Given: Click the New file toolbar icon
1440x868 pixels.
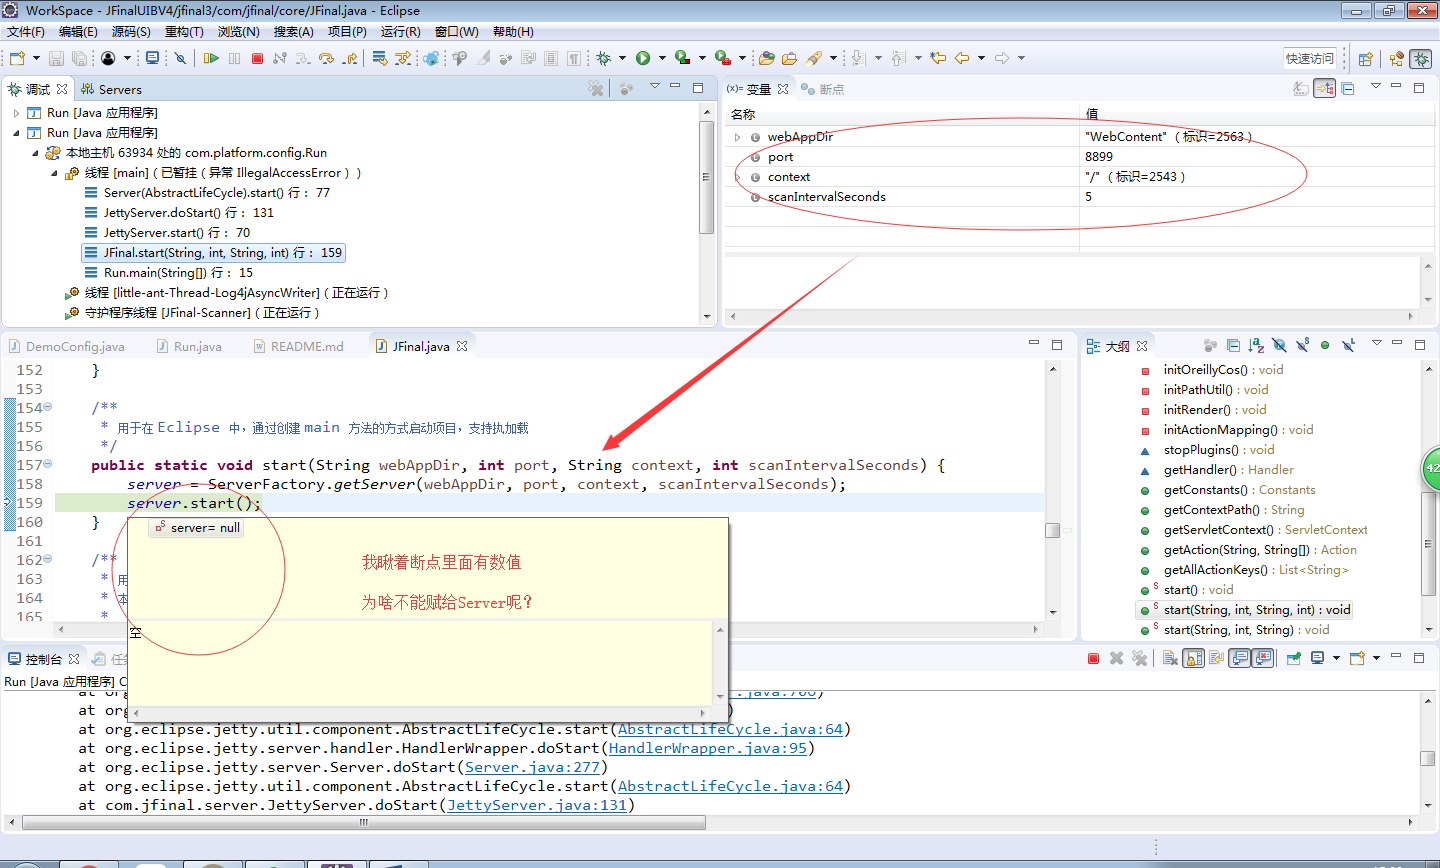Looking at the screenshot, I should click(17, 58).
